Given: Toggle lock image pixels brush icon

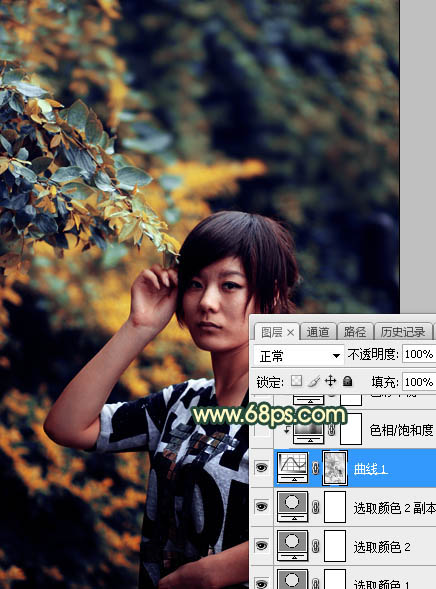Looking at the screenshot, I should coord(314,381).
